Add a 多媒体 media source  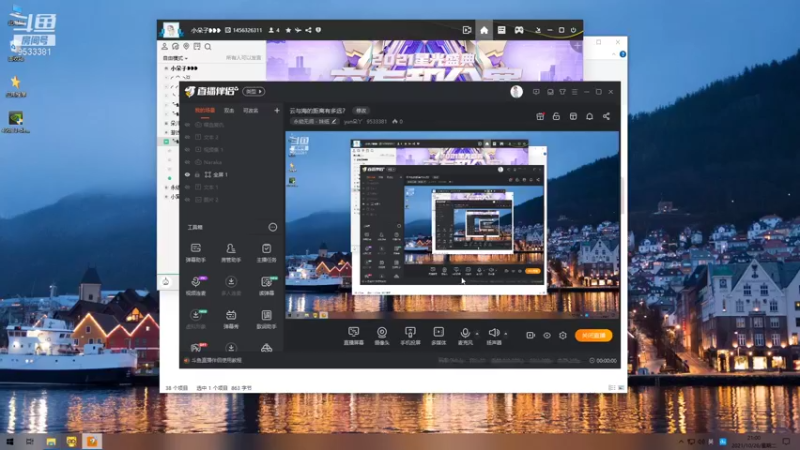click(x=438, y=336)
